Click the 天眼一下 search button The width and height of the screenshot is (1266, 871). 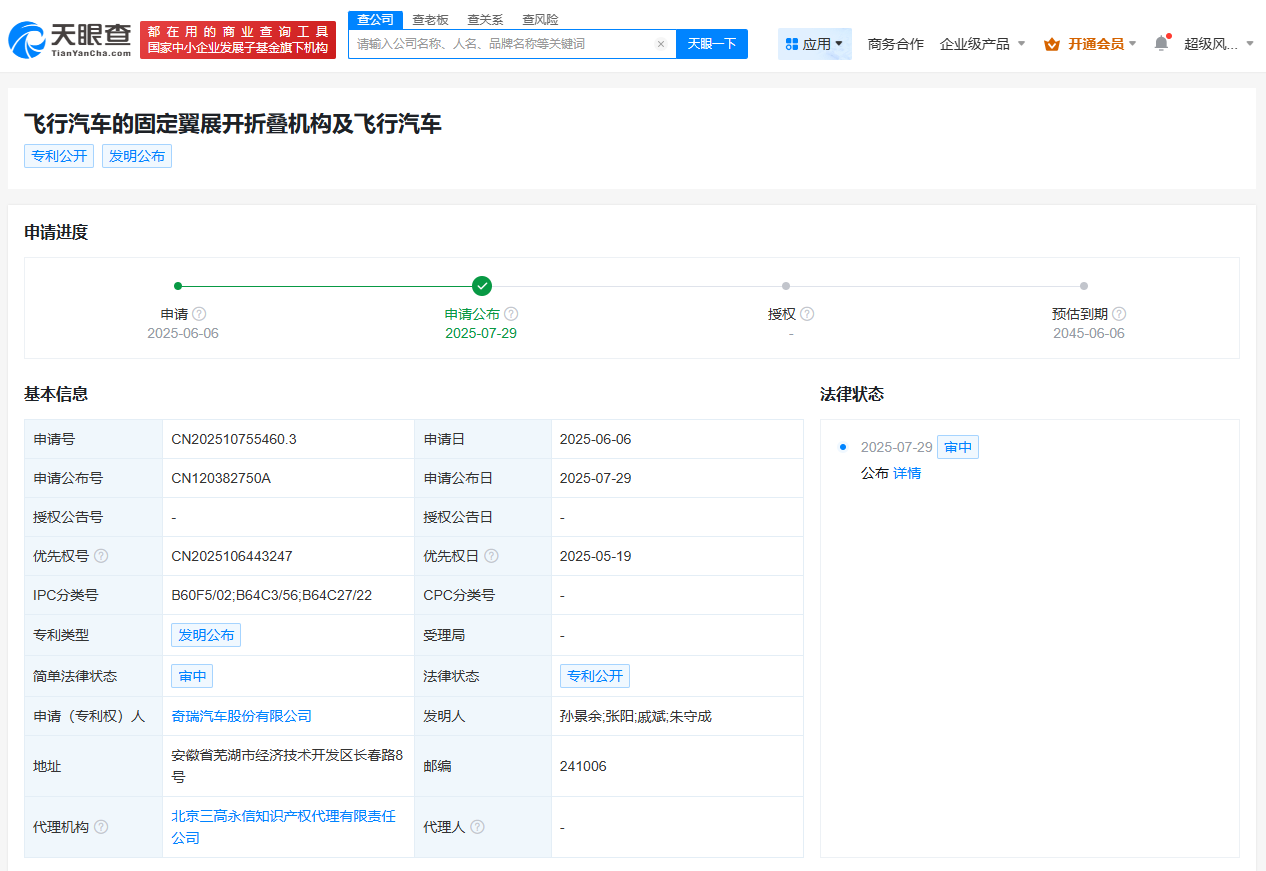pyautogui.click(x=711, y=44)
